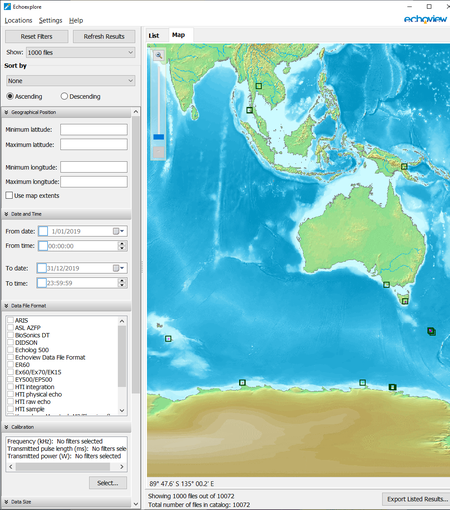This screenshot has width=450, height=510.
Task: Select Descending sort order
Action: coord(64,96)
